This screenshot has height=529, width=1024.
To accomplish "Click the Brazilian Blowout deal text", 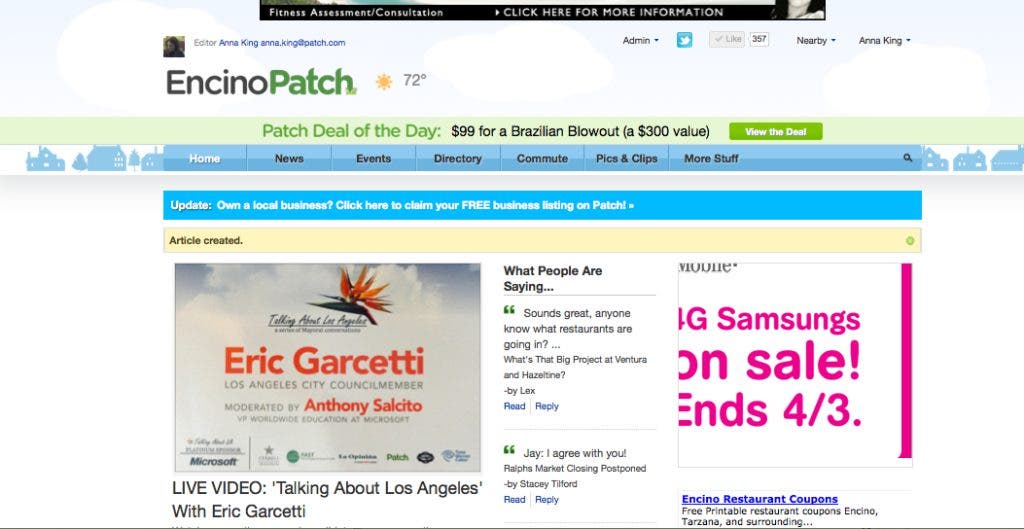I will coord(580,131).
